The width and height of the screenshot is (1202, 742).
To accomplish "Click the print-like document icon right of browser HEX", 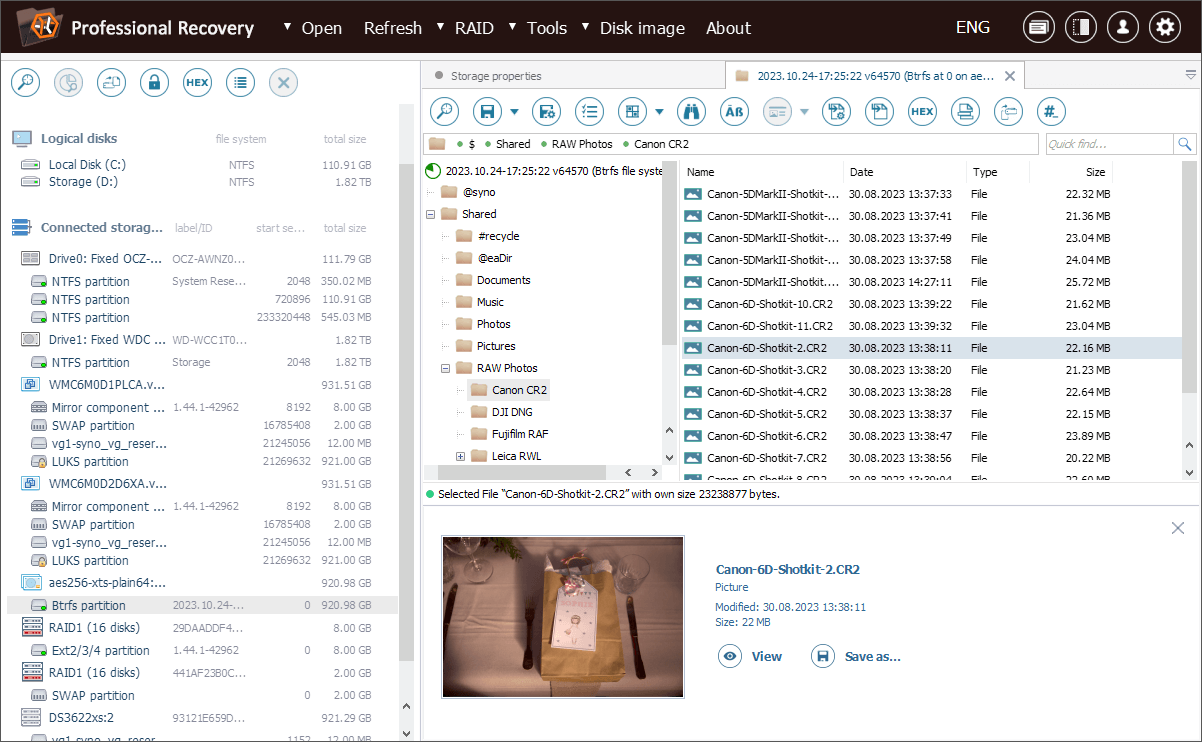I will click(x=965, y=111).
